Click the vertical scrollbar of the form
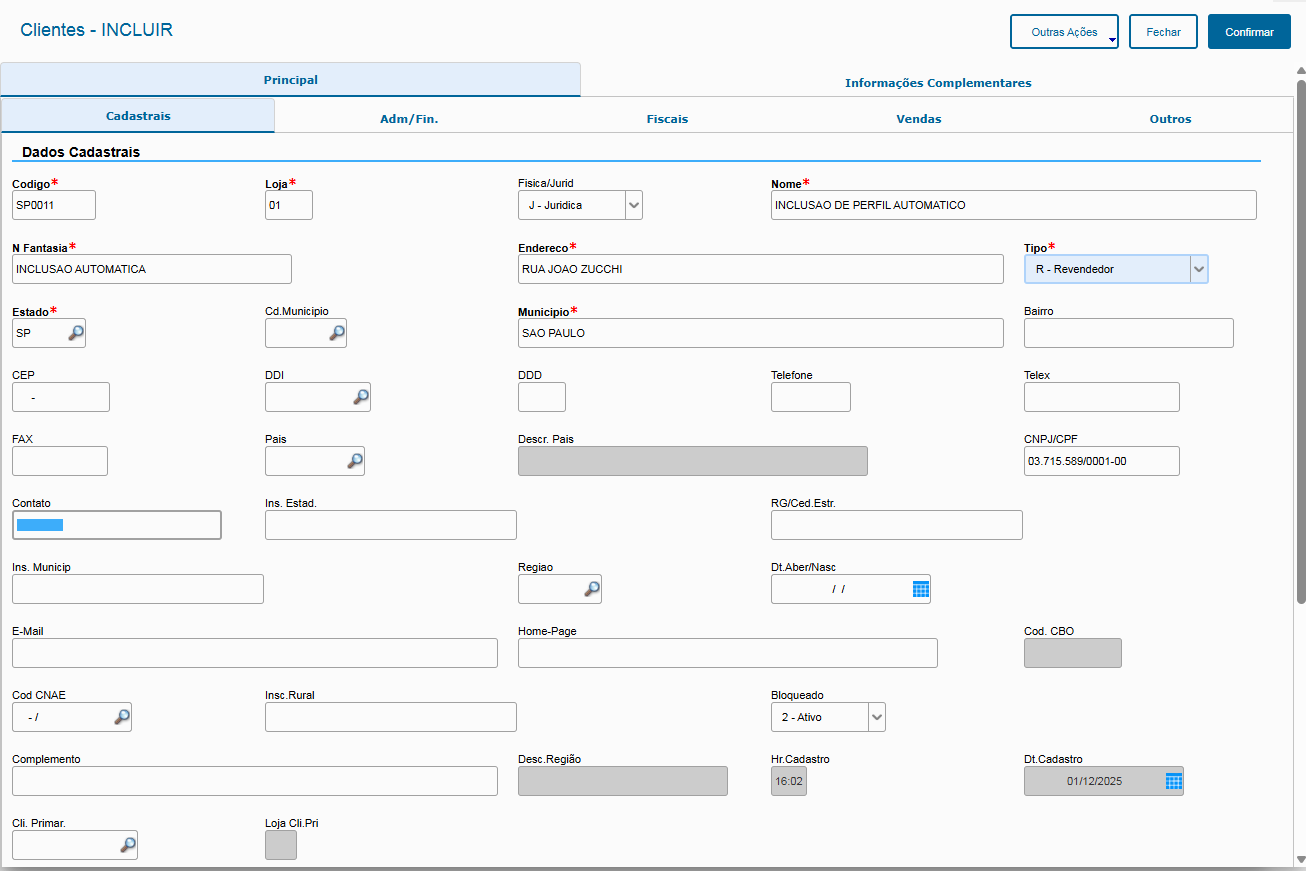1306x871 pixels. (x=1301, y=340)
